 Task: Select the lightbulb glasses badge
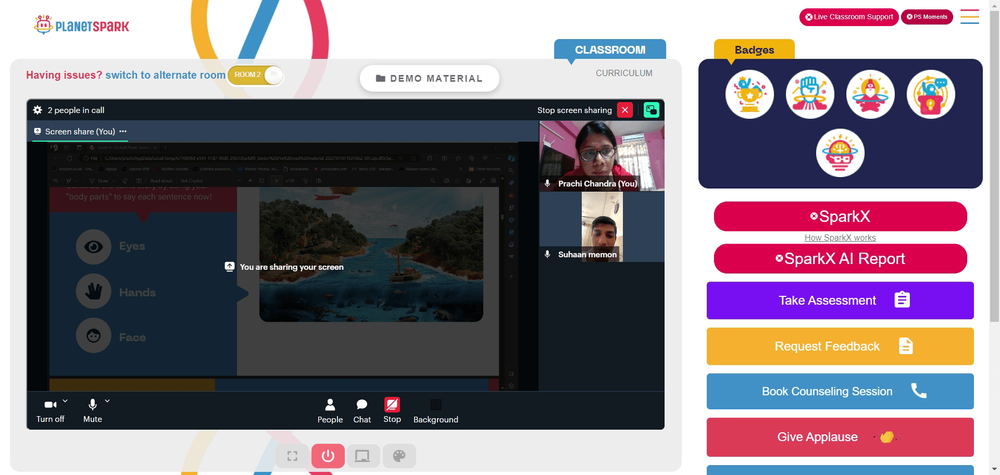pos(840,153)
